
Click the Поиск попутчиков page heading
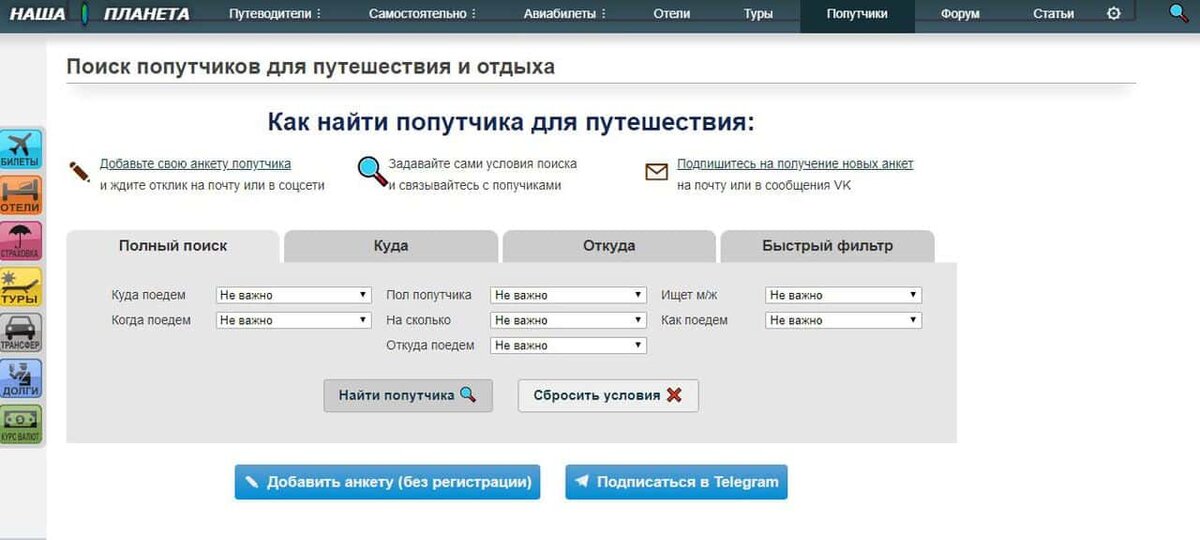click(x=310, y=67)
